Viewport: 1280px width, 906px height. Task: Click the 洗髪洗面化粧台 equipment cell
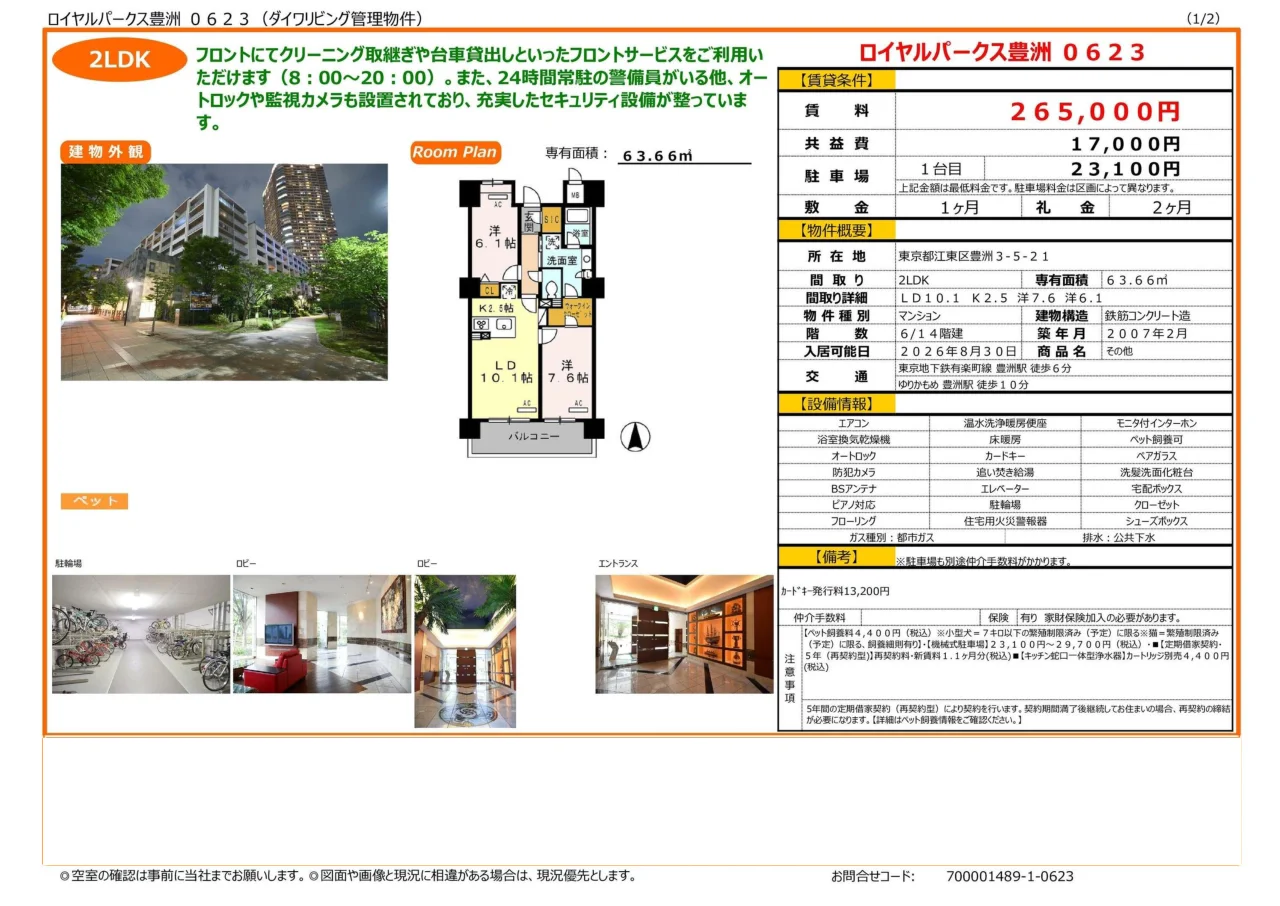pos(1157,472)
